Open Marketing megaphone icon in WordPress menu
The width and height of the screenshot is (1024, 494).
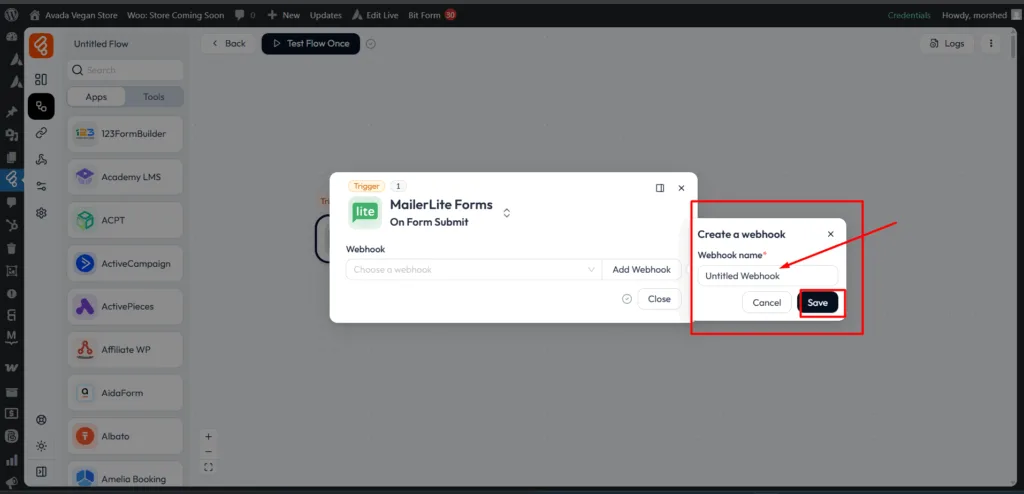point(11,483)
